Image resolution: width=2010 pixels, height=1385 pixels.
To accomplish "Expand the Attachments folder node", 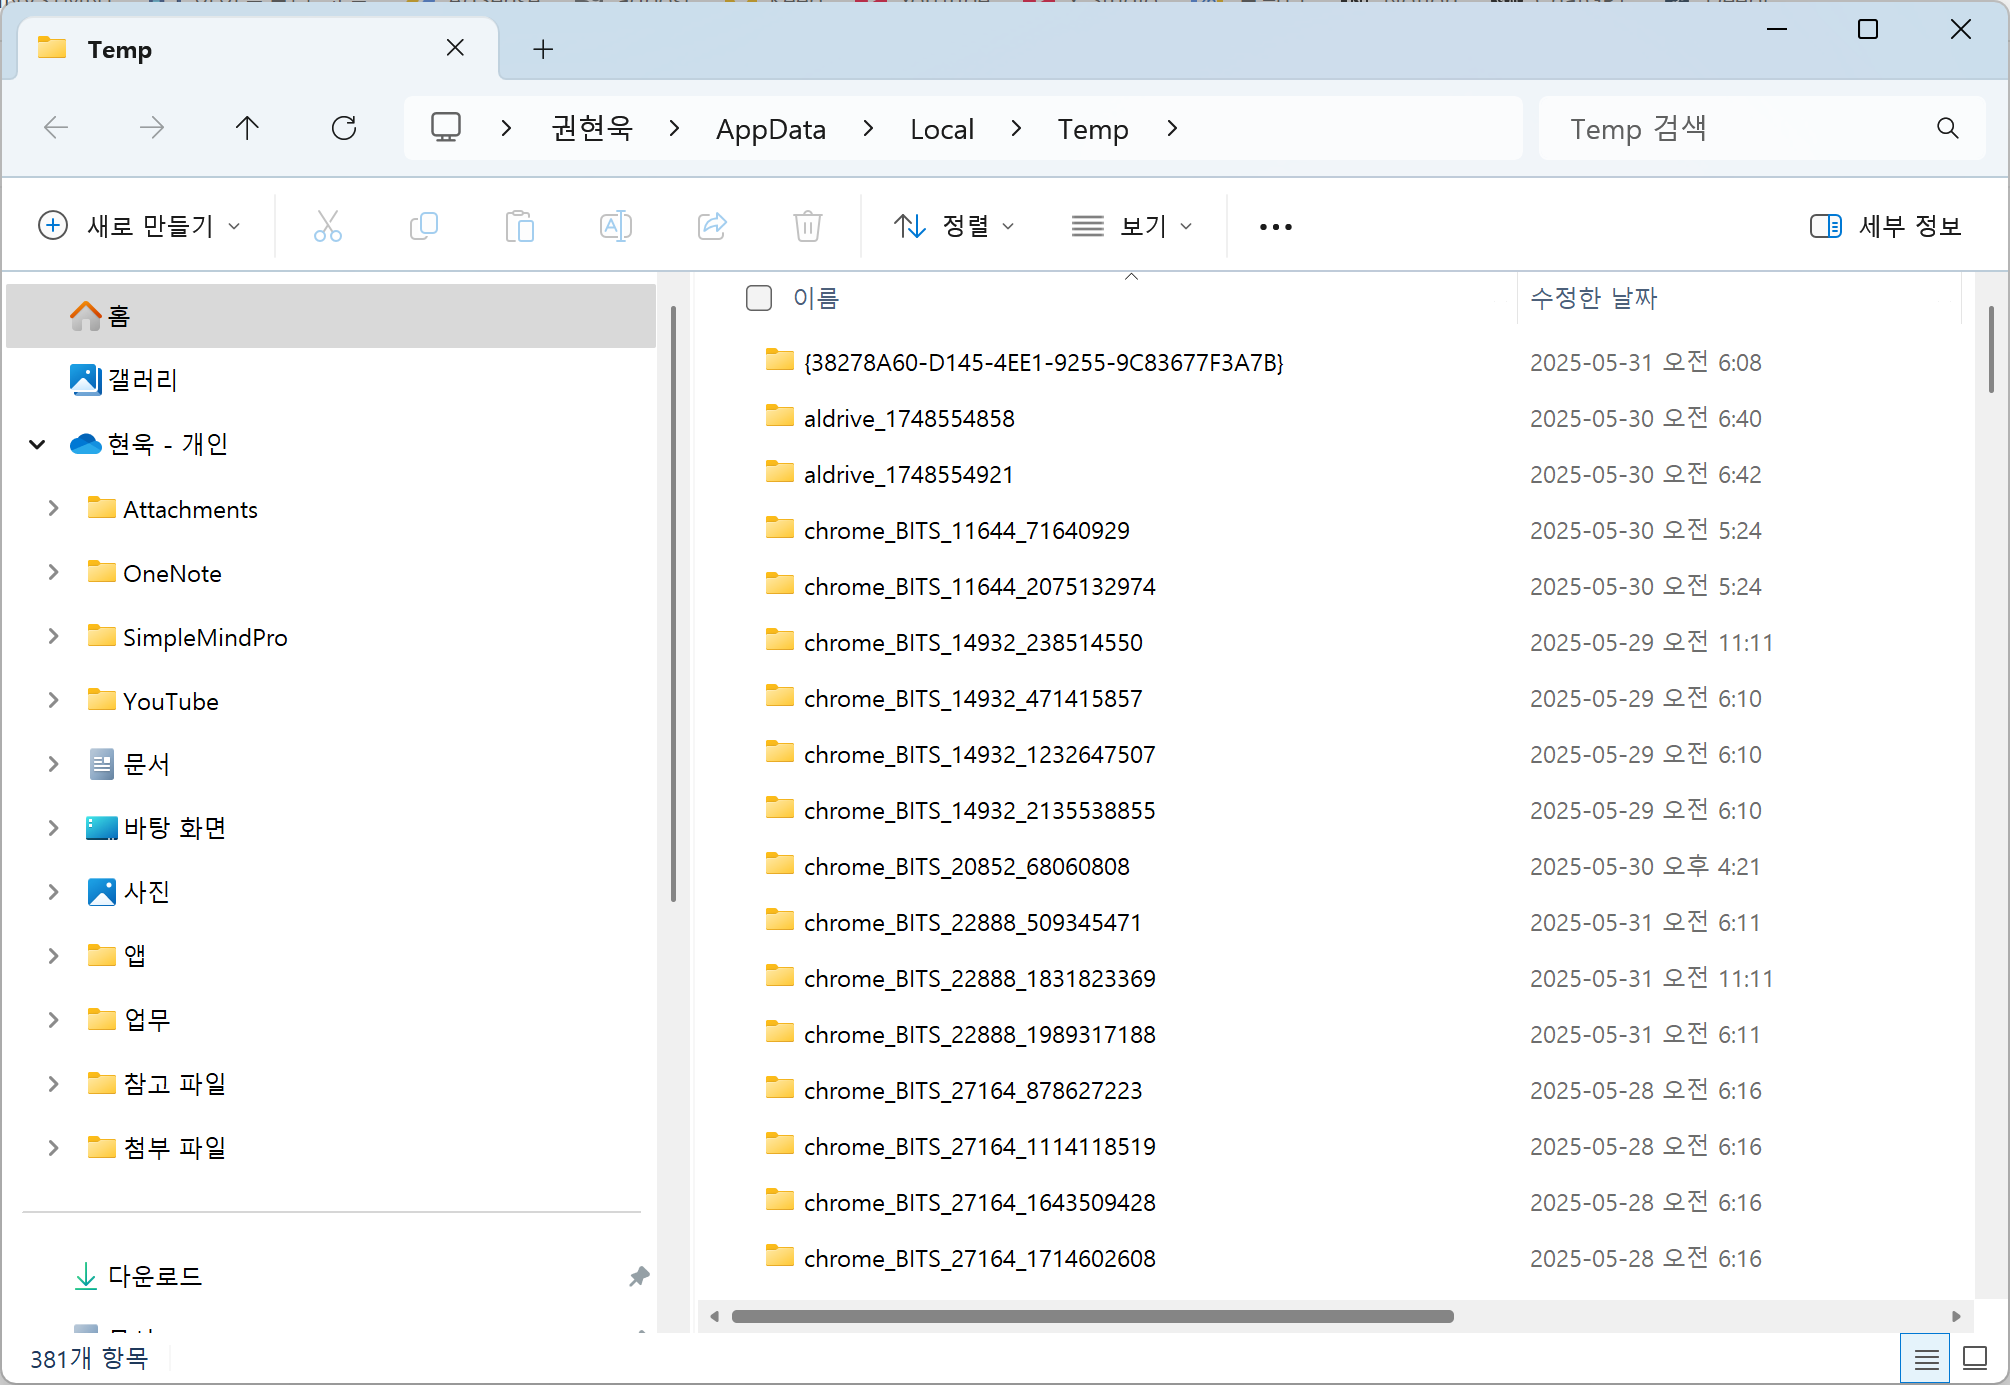I will [53, 508].
